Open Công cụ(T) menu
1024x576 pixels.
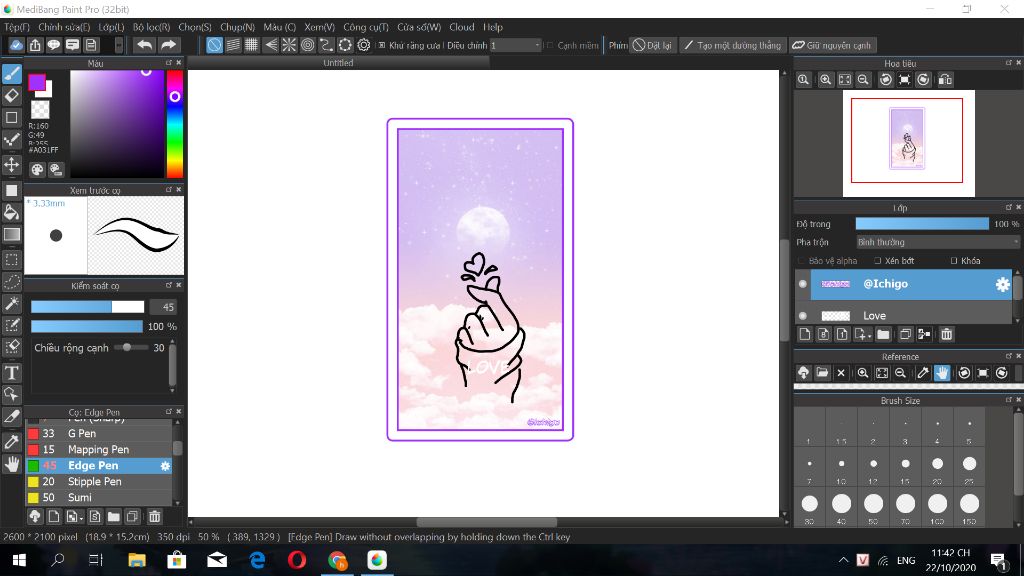366,27
